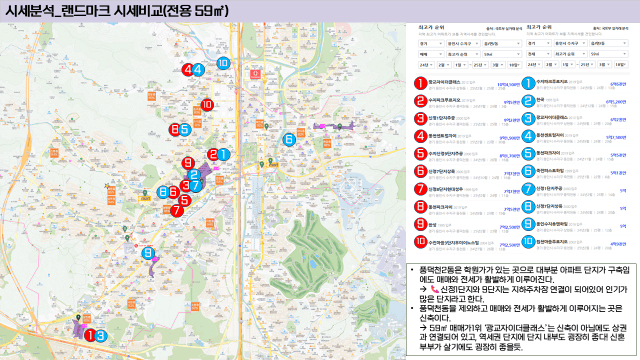Open 59㎡ area dropdown in the 전세 panel
Image resolution: width=640 pixels, height=360 pixels.
pyautogui.click(x=608, y=54)
